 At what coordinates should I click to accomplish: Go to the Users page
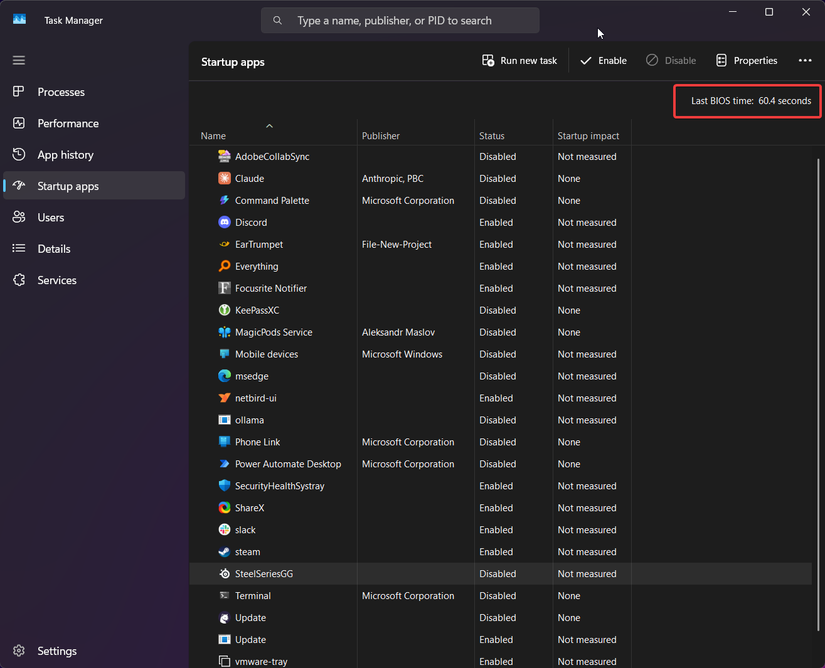[94, 217]
